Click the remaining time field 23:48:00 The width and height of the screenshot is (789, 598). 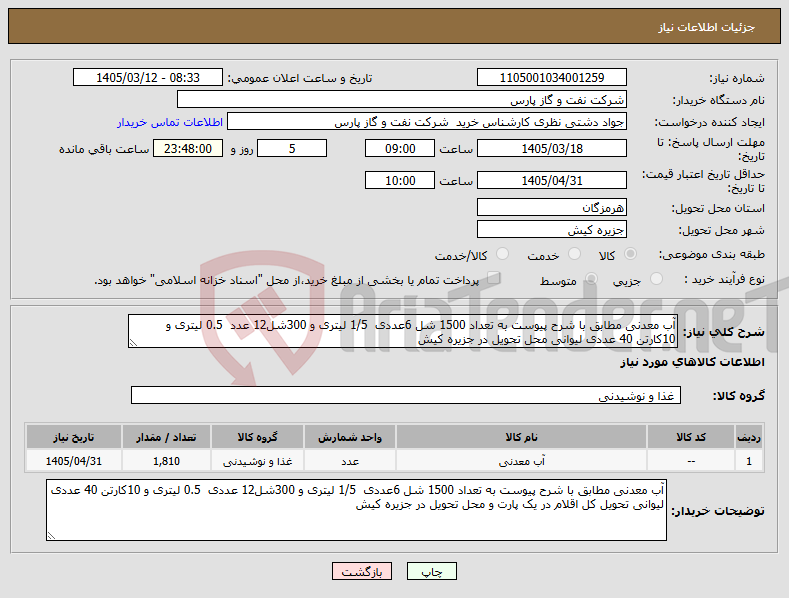tap(188, 148)
